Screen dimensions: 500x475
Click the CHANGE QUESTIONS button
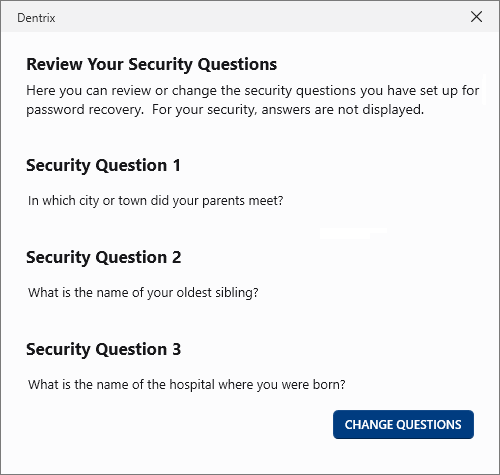point(403,424)
